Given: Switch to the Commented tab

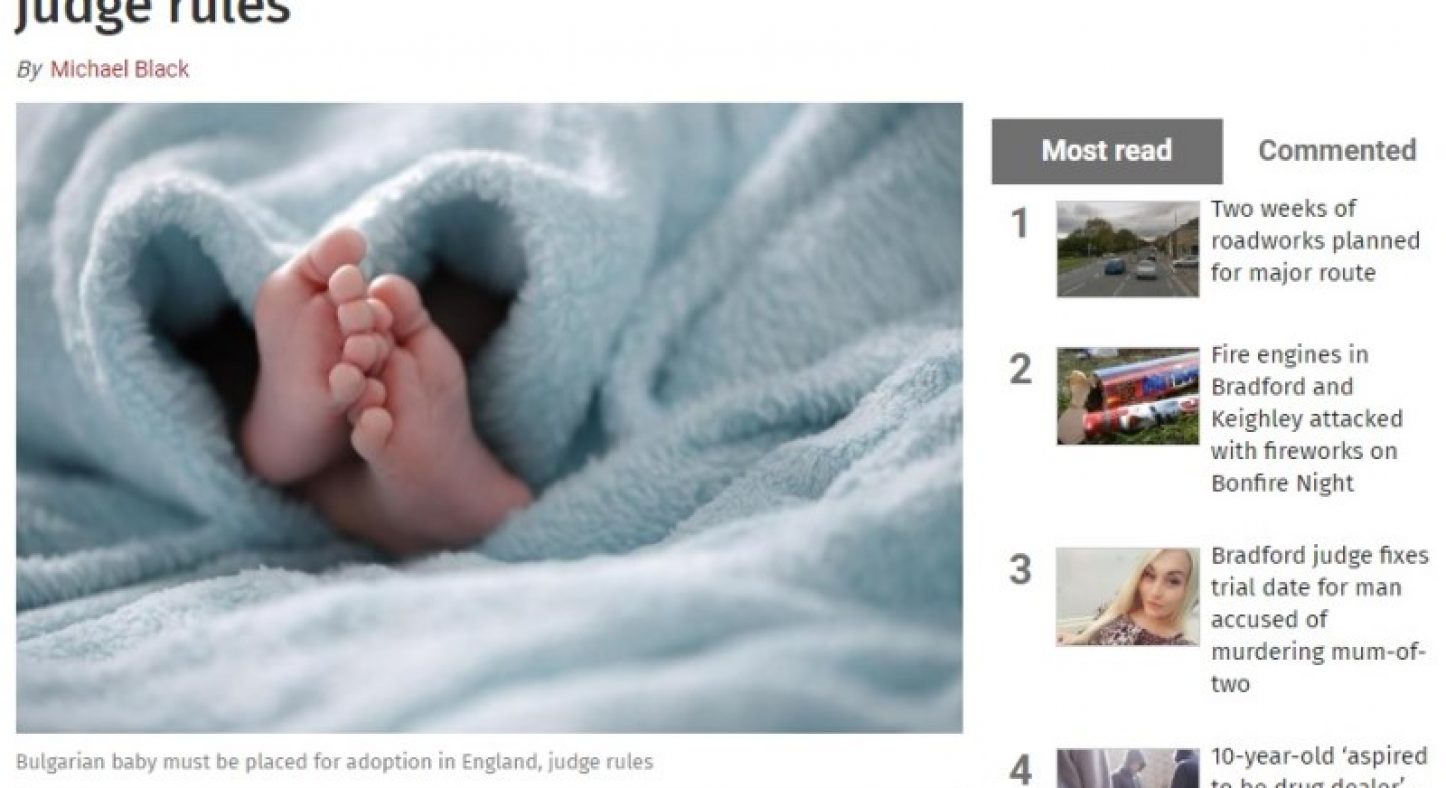Looking at the screenshot, I should tap(1336, 151).
